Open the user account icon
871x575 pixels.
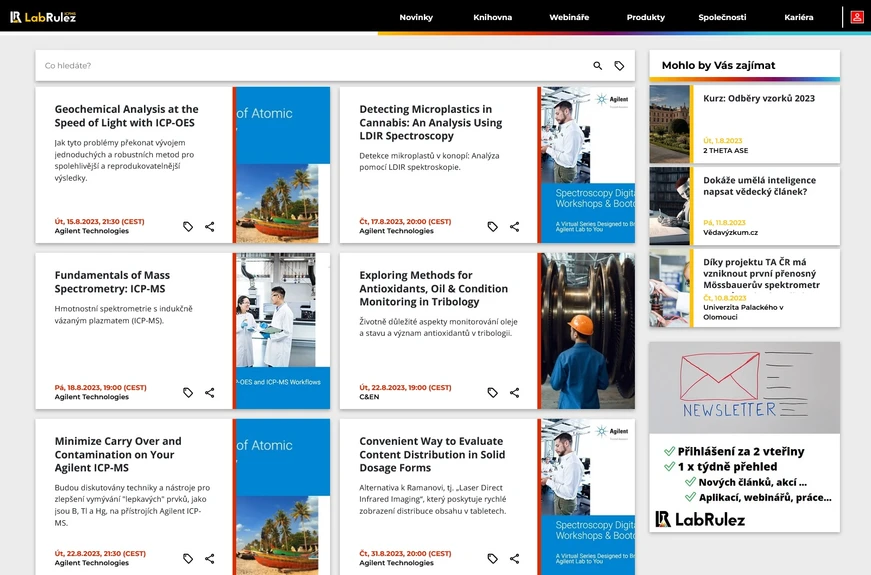tap(857, 17)
